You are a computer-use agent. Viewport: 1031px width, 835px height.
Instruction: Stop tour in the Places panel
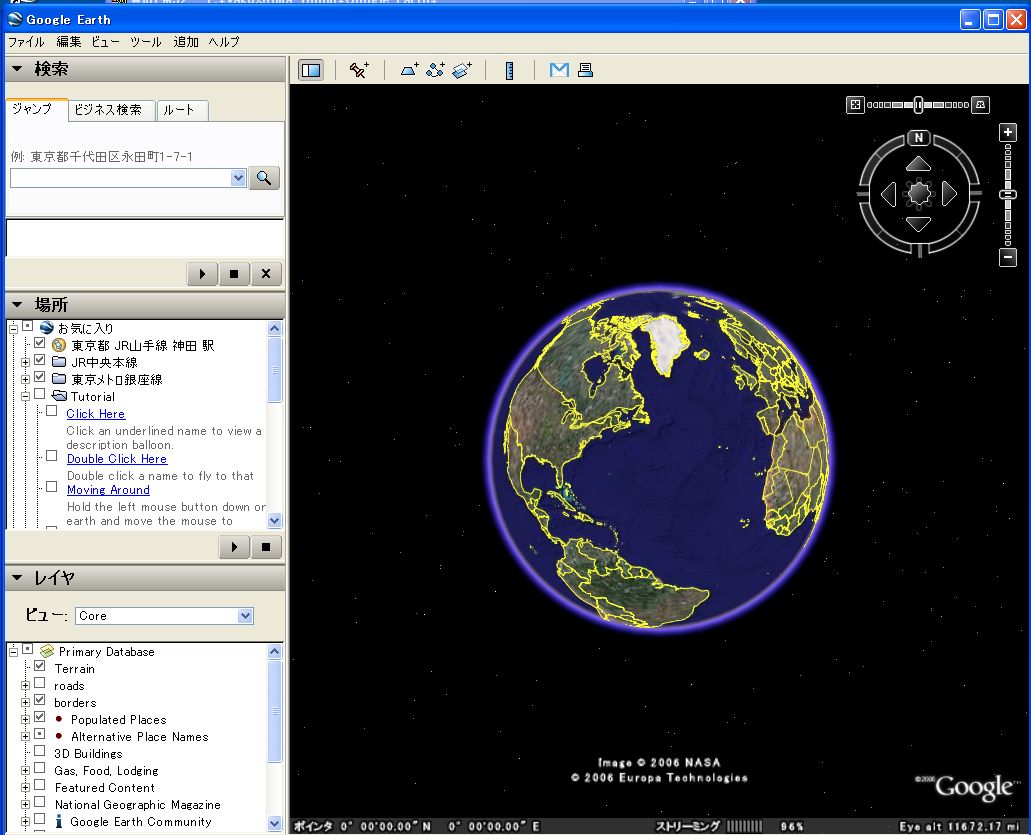tap(266, 546)
